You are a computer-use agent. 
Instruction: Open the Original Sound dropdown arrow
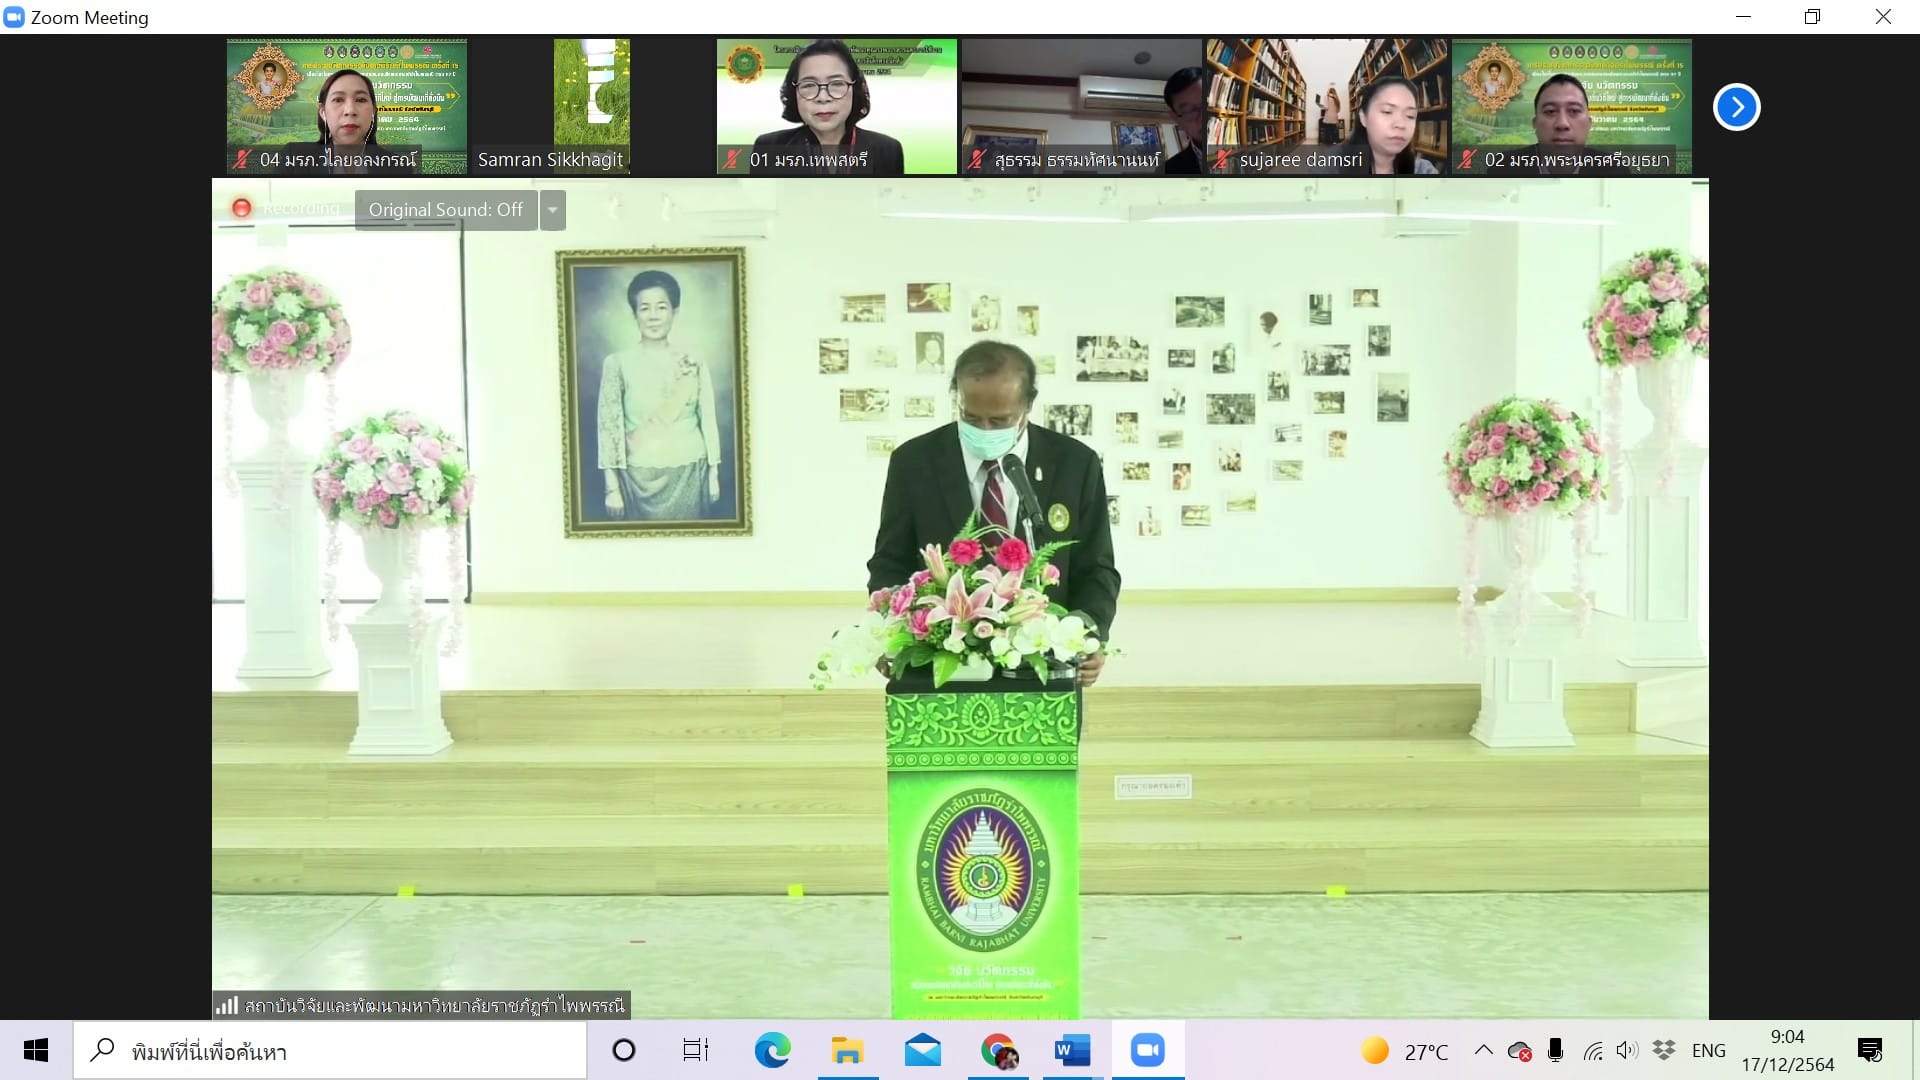coord(553,210)
